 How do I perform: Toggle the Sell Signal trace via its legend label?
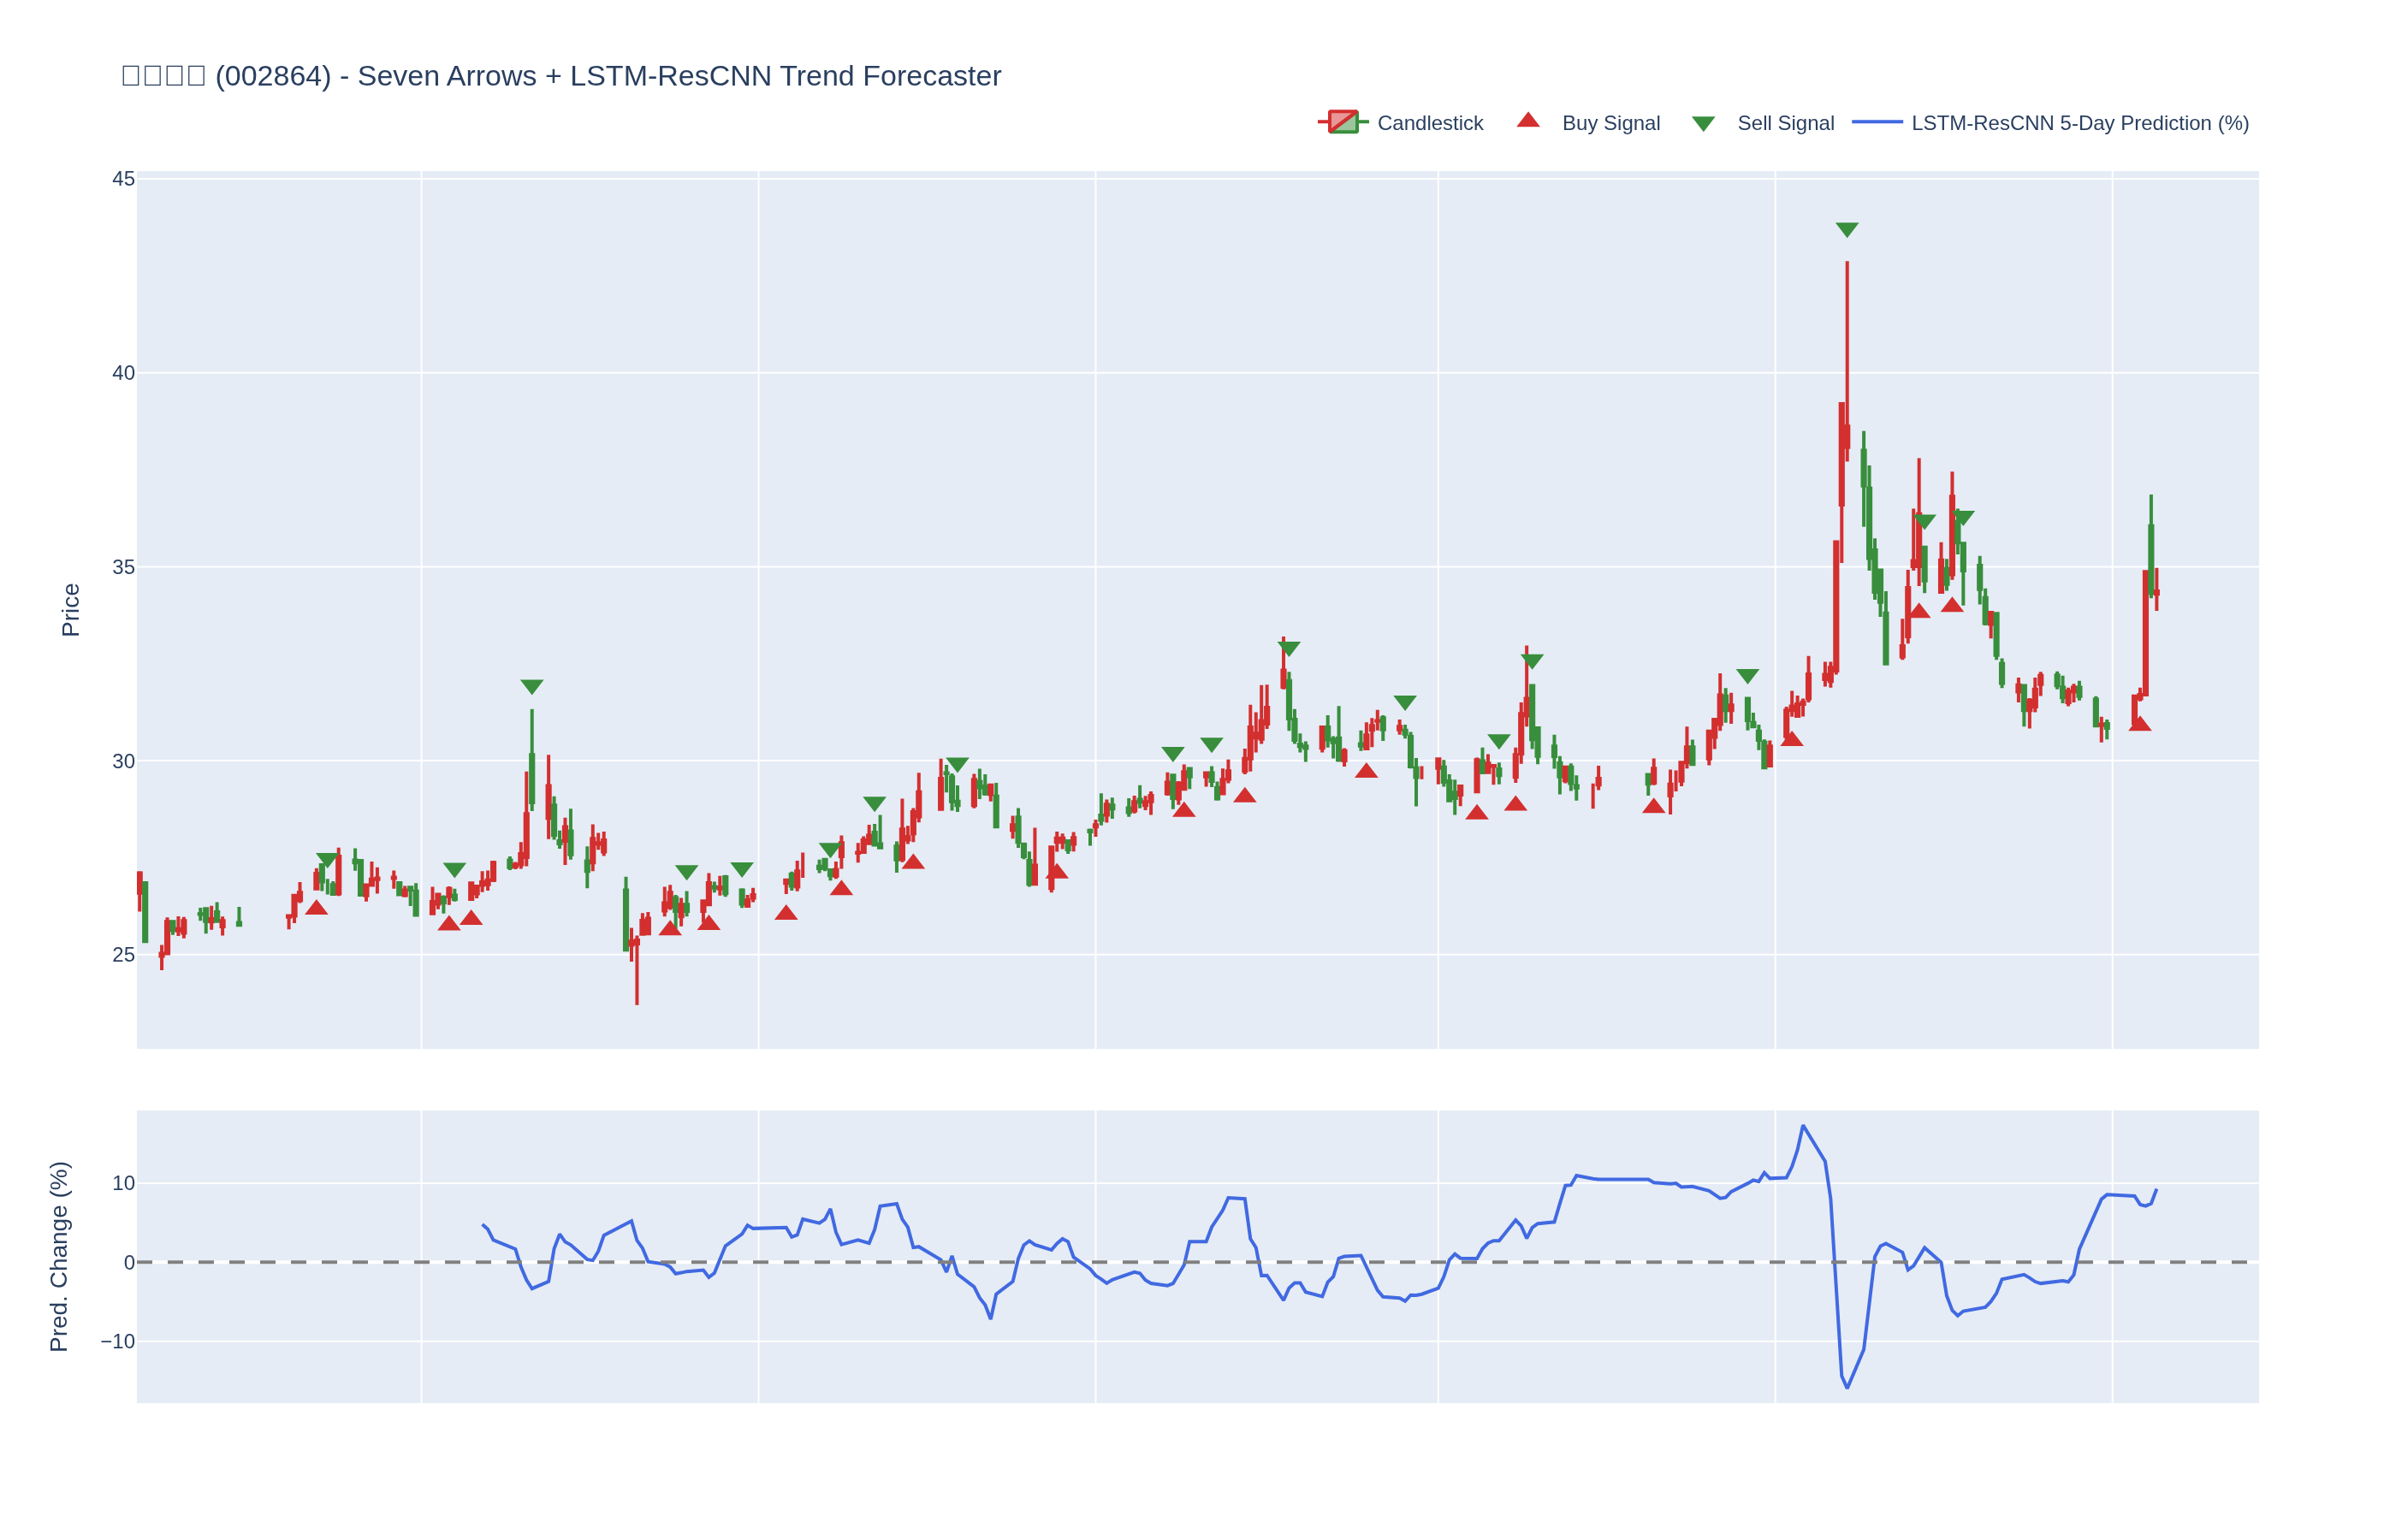click(1785, 123)
